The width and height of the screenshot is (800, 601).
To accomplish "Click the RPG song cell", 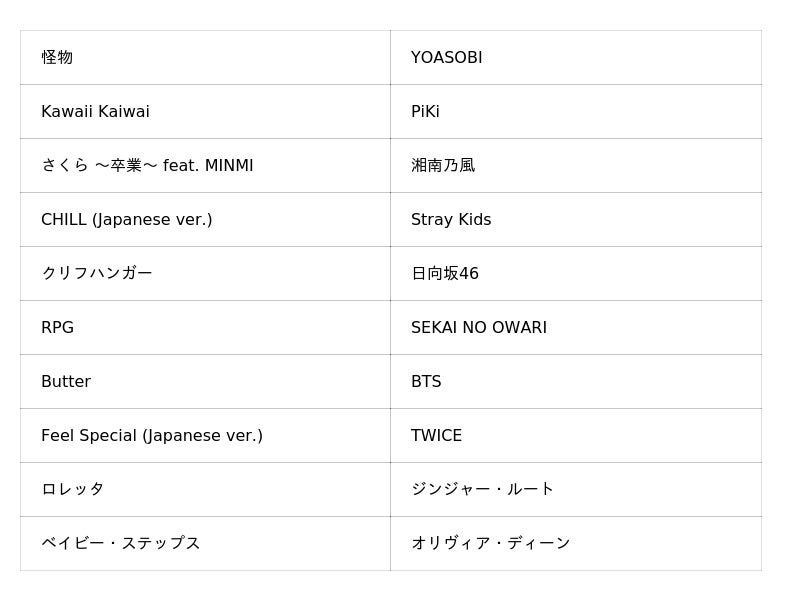I will 57,328.
